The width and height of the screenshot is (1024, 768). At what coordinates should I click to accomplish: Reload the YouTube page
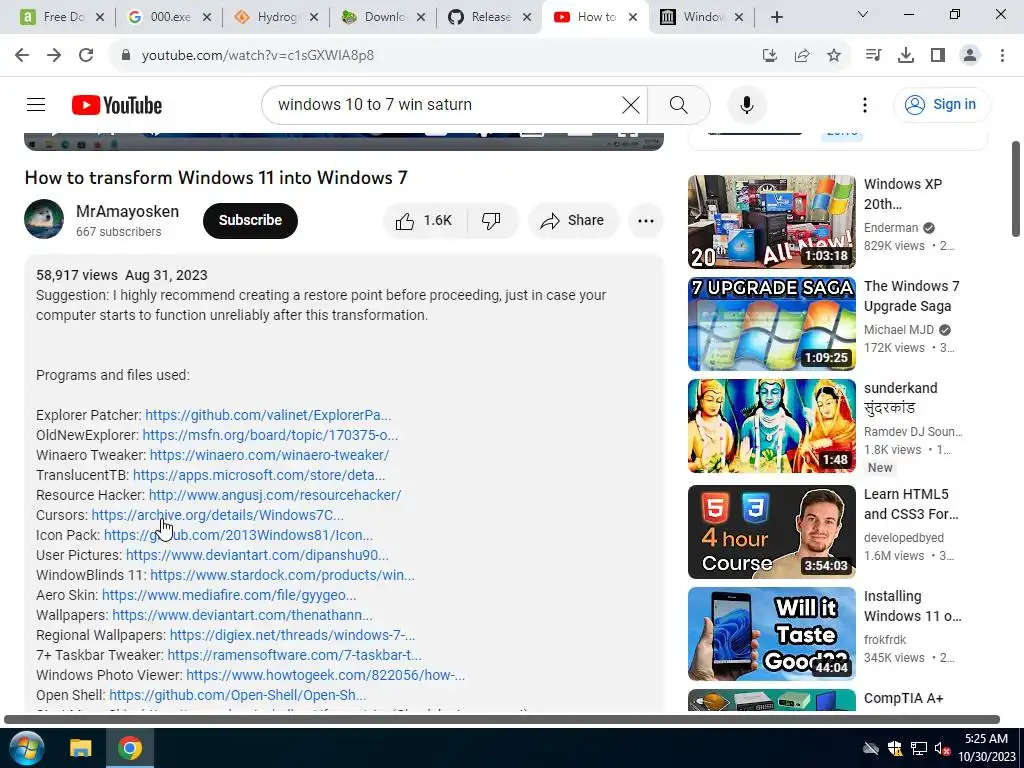tap(86, 55)
